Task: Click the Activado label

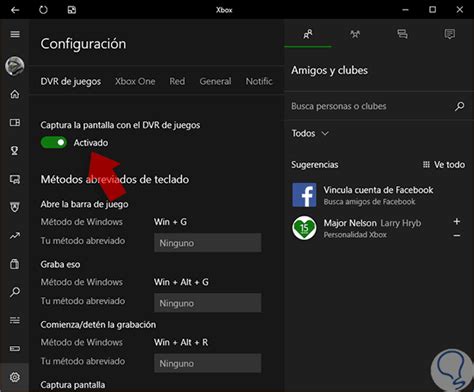Action: 91,143
